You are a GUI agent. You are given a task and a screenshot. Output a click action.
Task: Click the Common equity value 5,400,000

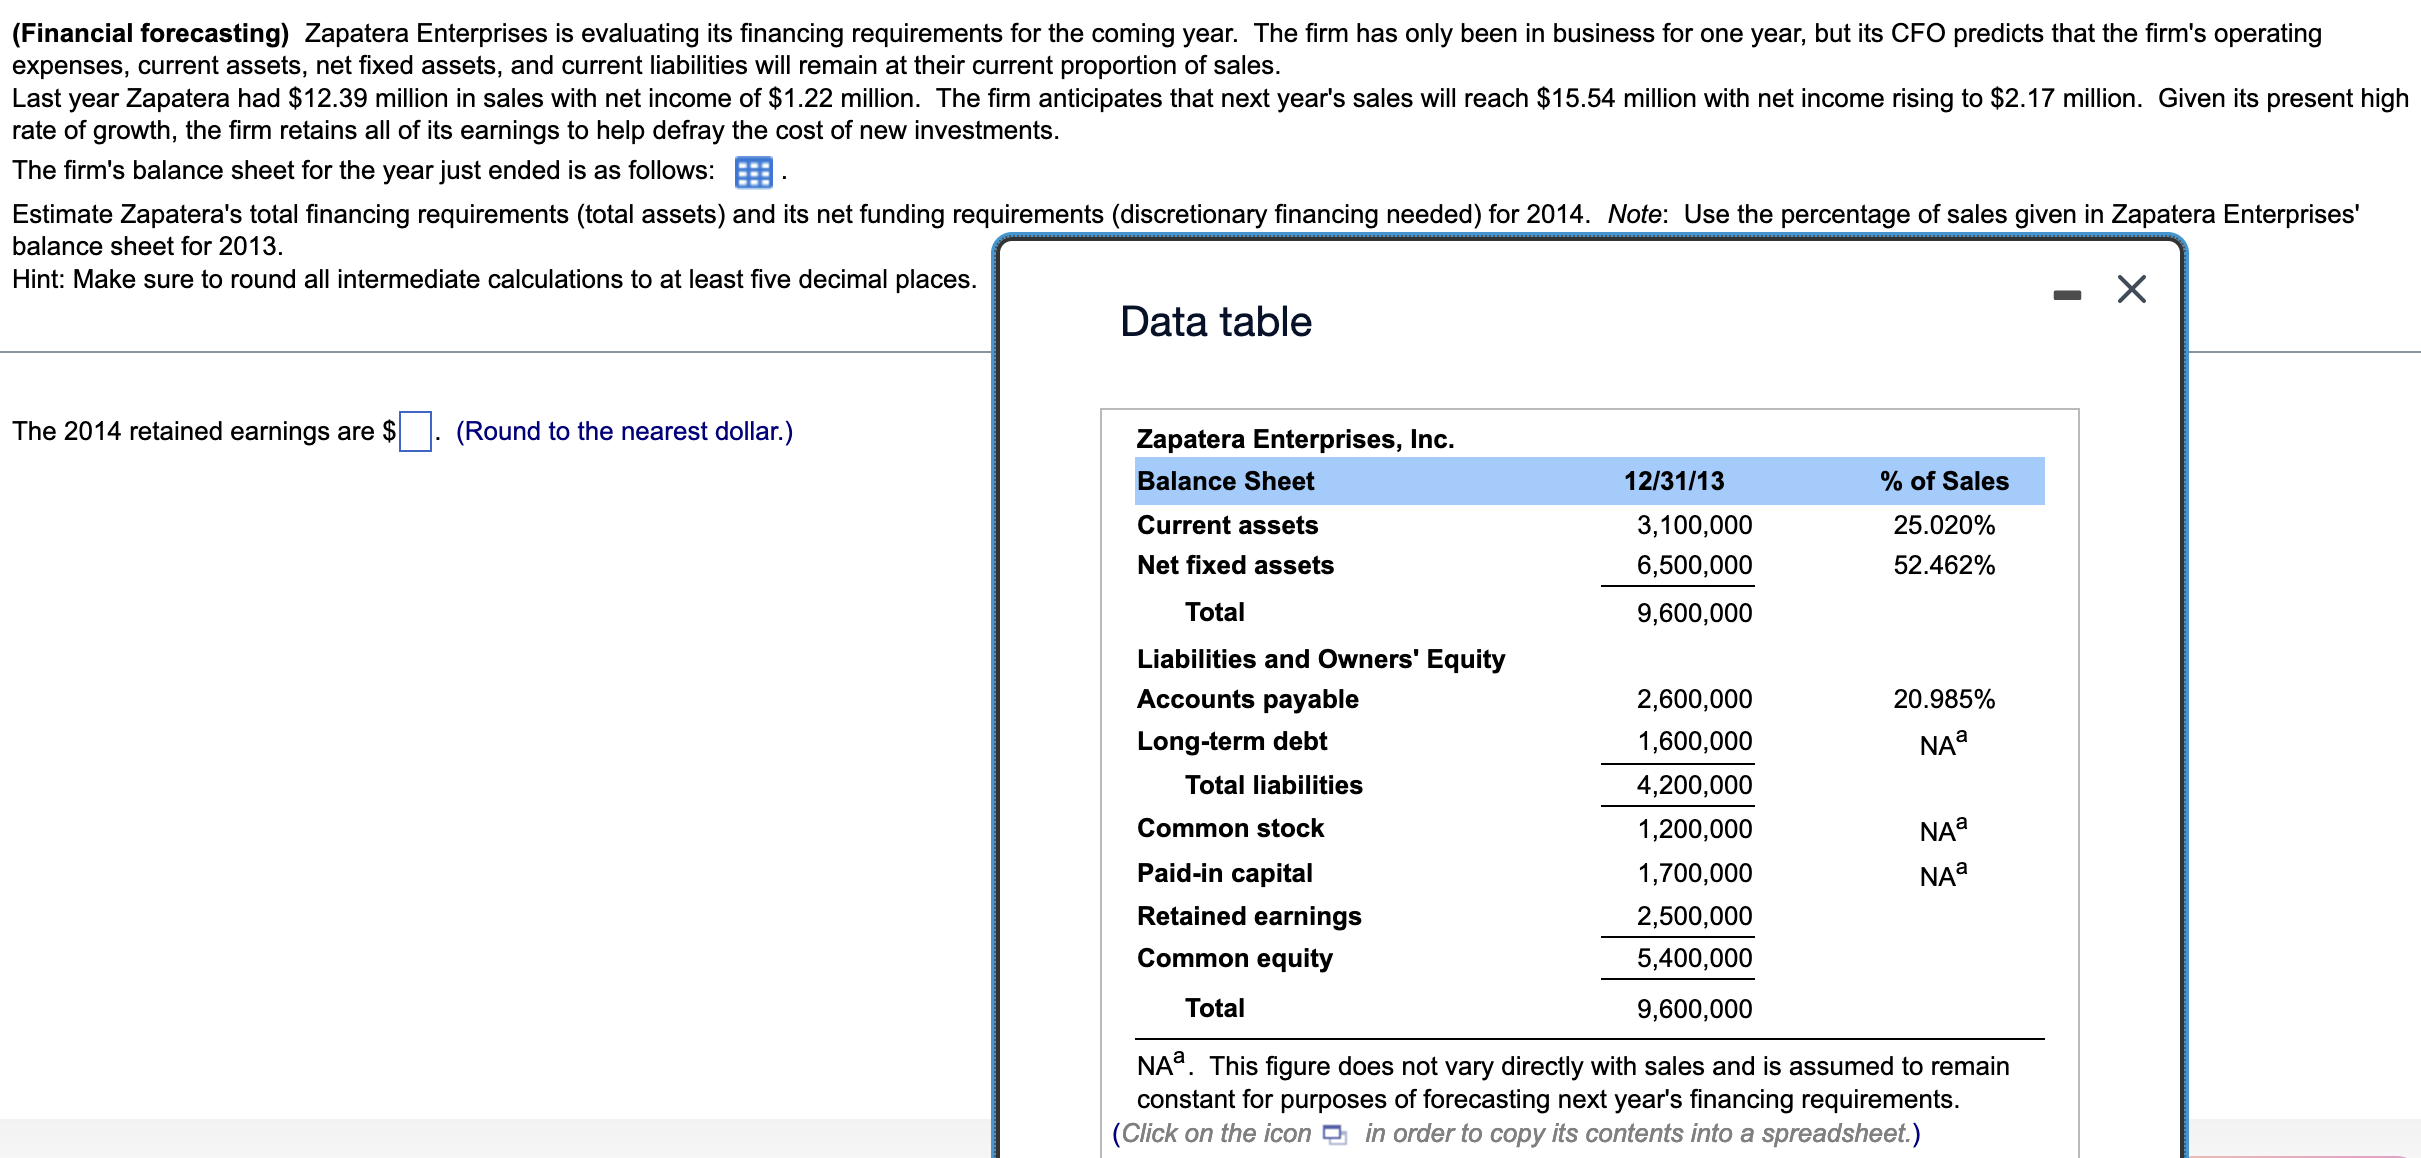point(1693,958)
